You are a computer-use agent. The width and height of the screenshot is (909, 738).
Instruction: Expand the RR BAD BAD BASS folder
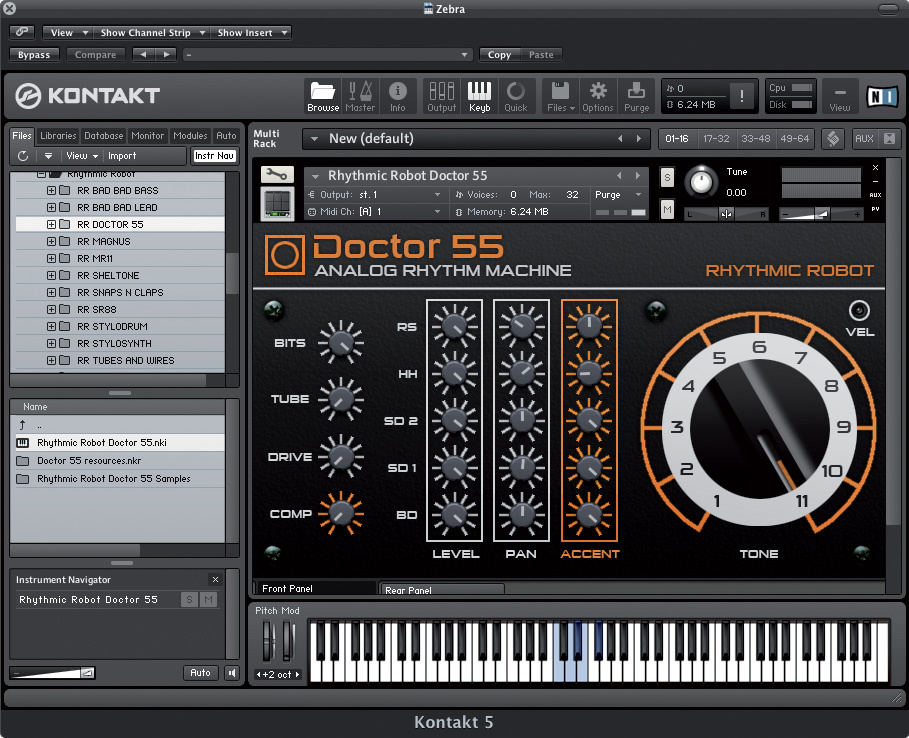tap(51, 190)
